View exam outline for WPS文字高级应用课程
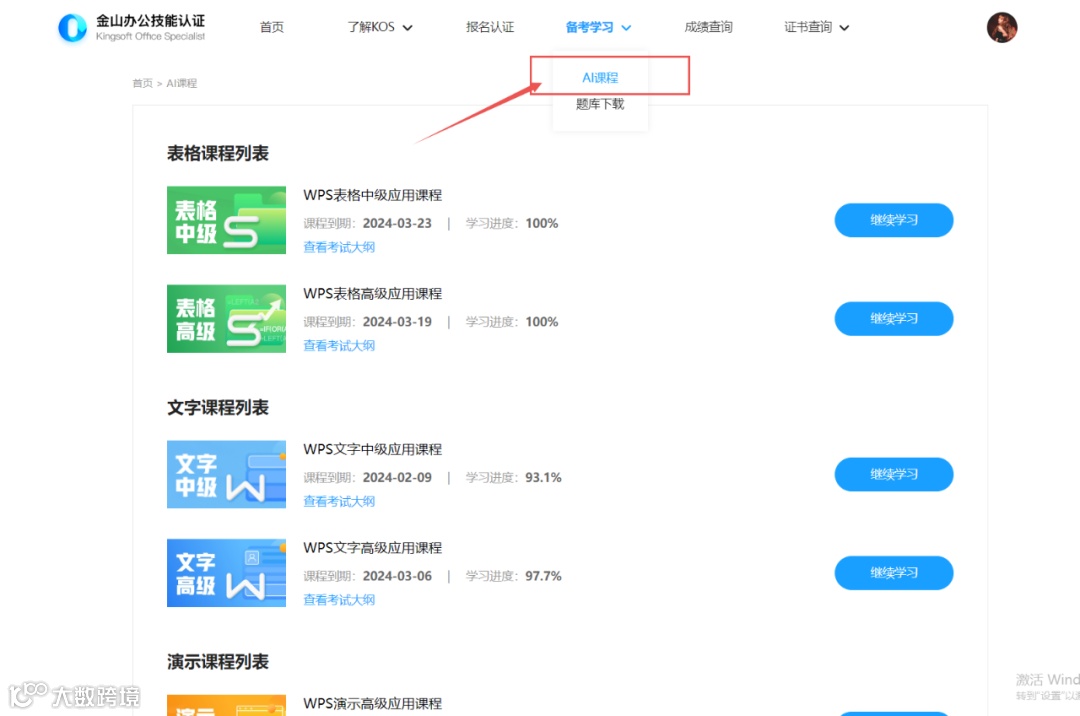1080x716 pixels. click(x=339, y=600)
